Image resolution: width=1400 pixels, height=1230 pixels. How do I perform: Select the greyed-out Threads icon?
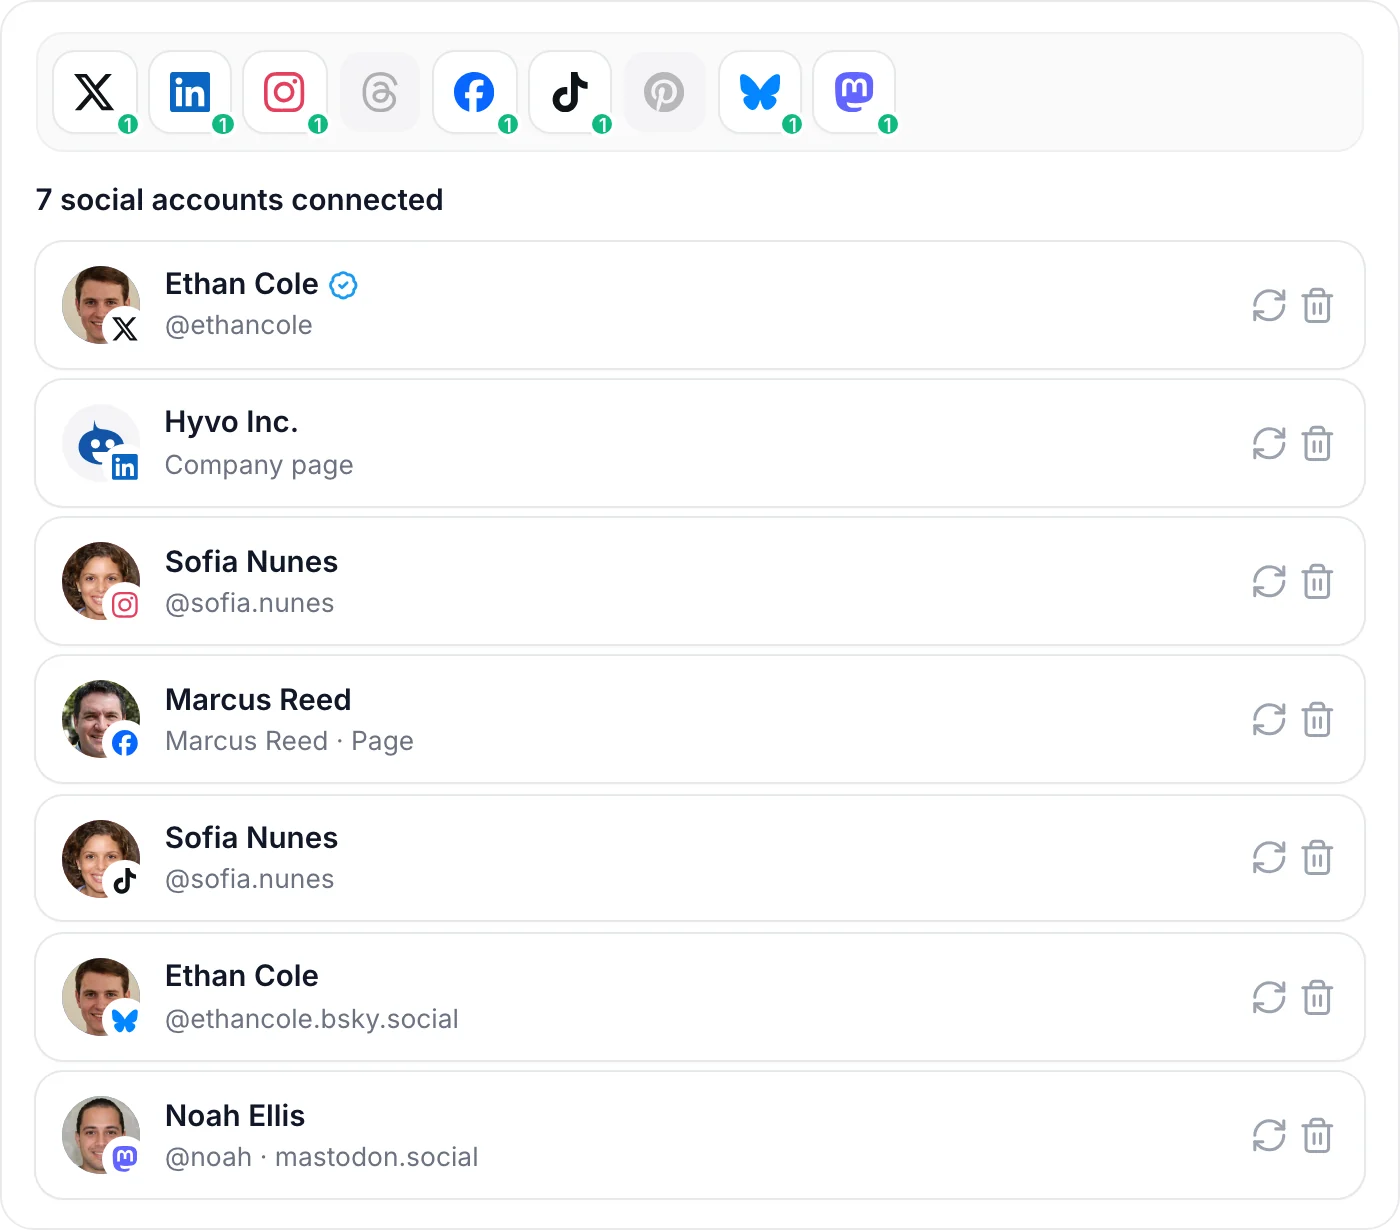pos(380,92)
